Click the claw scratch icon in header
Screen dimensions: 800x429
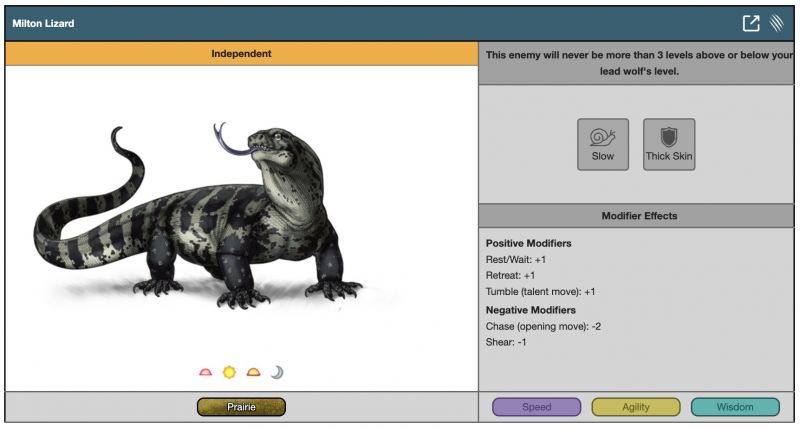[x=777, y=23]
